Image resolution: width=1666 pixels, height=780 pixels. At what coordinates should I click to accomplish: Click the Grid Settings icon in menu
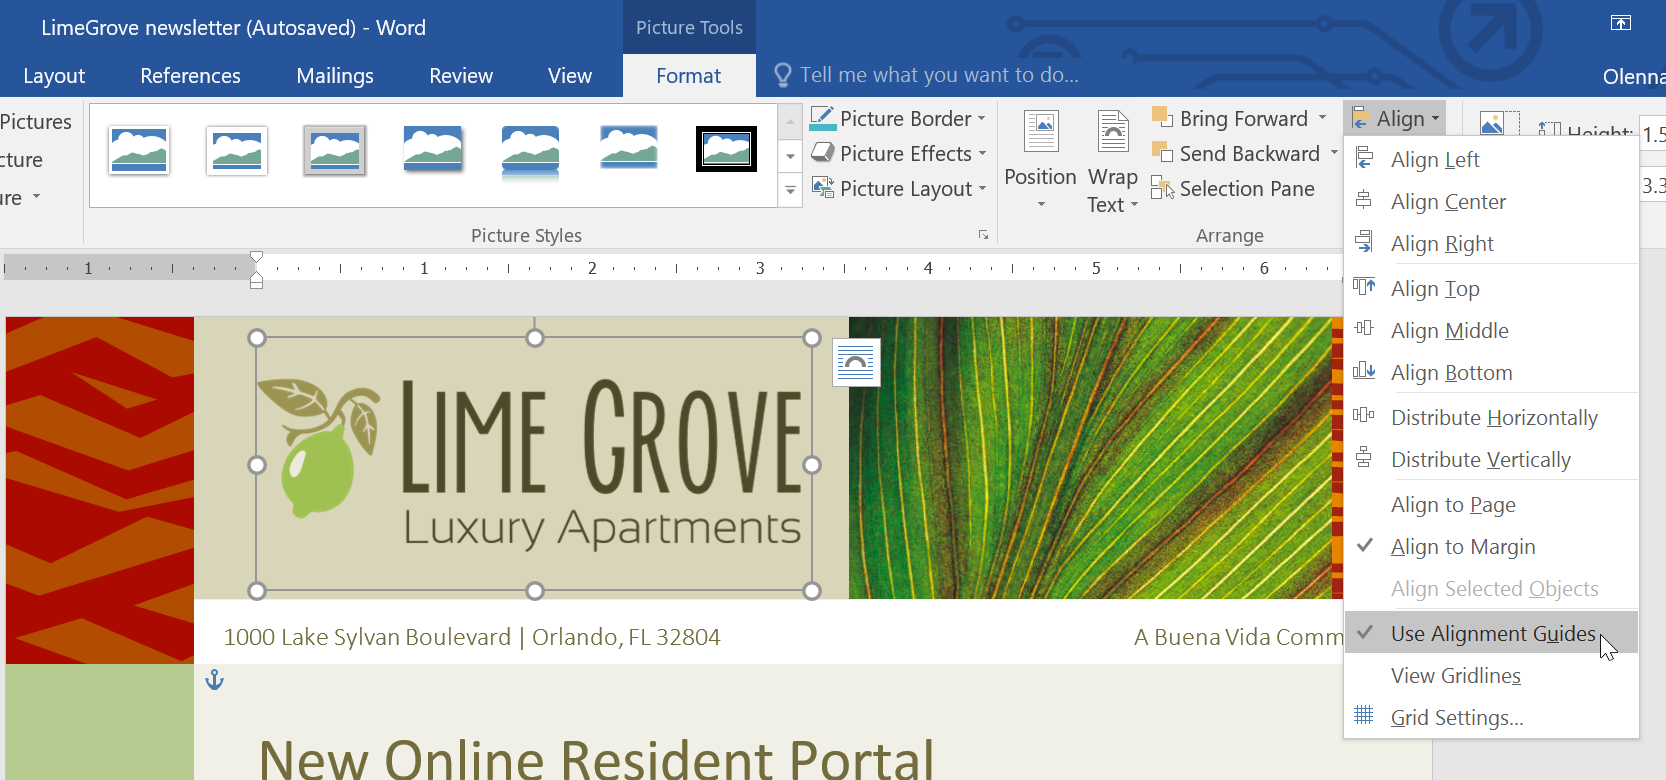click(1364, 716)
